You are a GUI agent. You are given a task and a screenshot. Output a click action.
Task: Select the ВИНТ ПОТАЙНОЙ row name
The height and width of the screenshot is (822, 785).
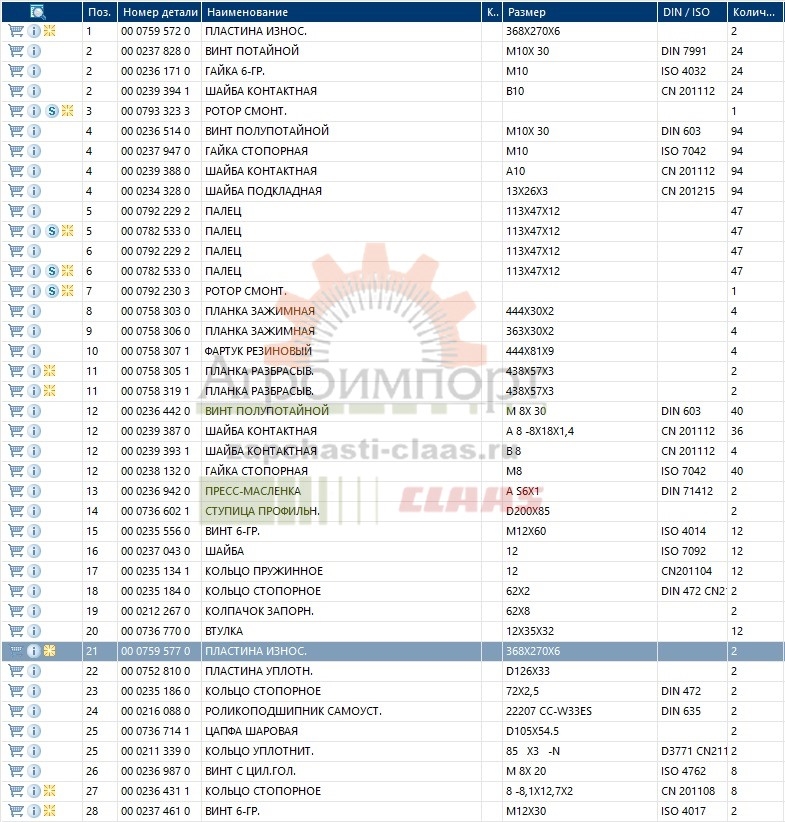click(x=252, y=51)
